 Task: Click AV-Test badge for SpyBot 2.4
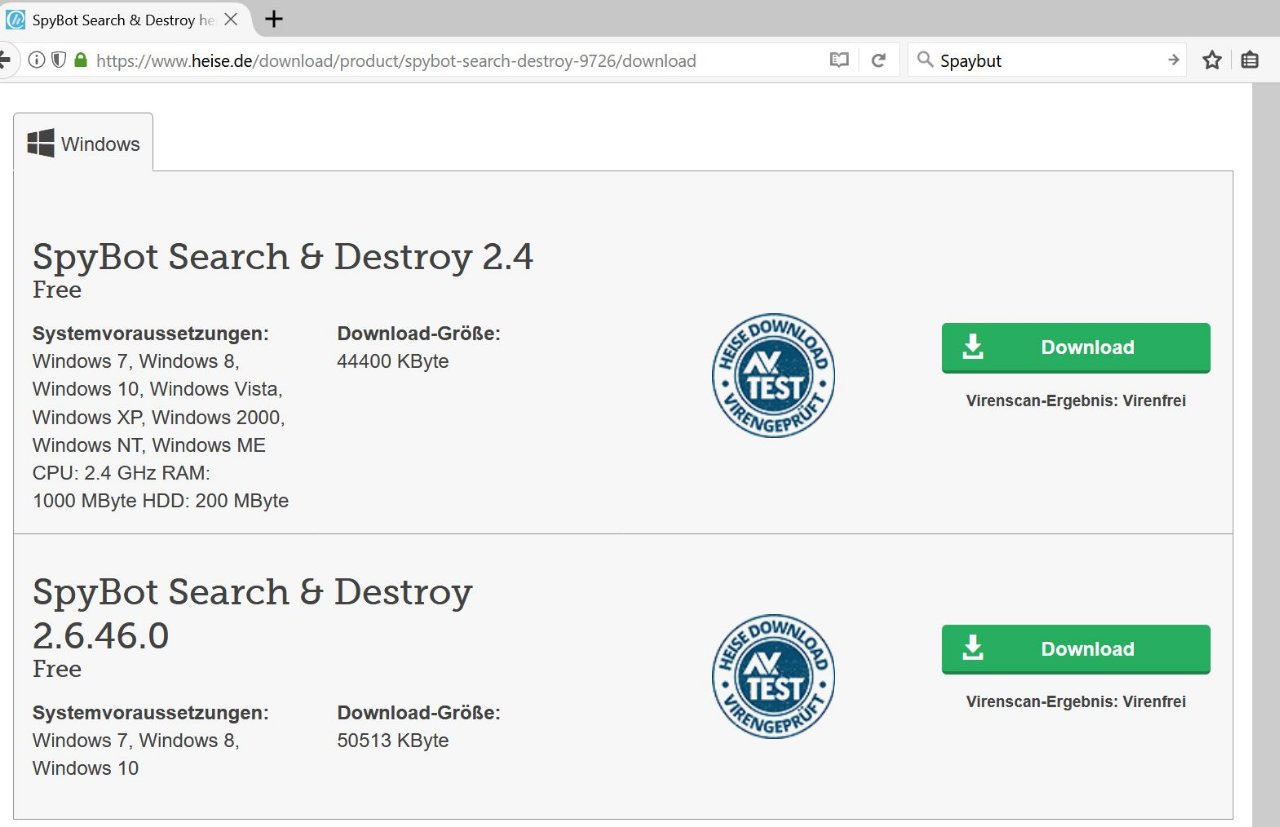pyautogui.click(x=773, y=377)
